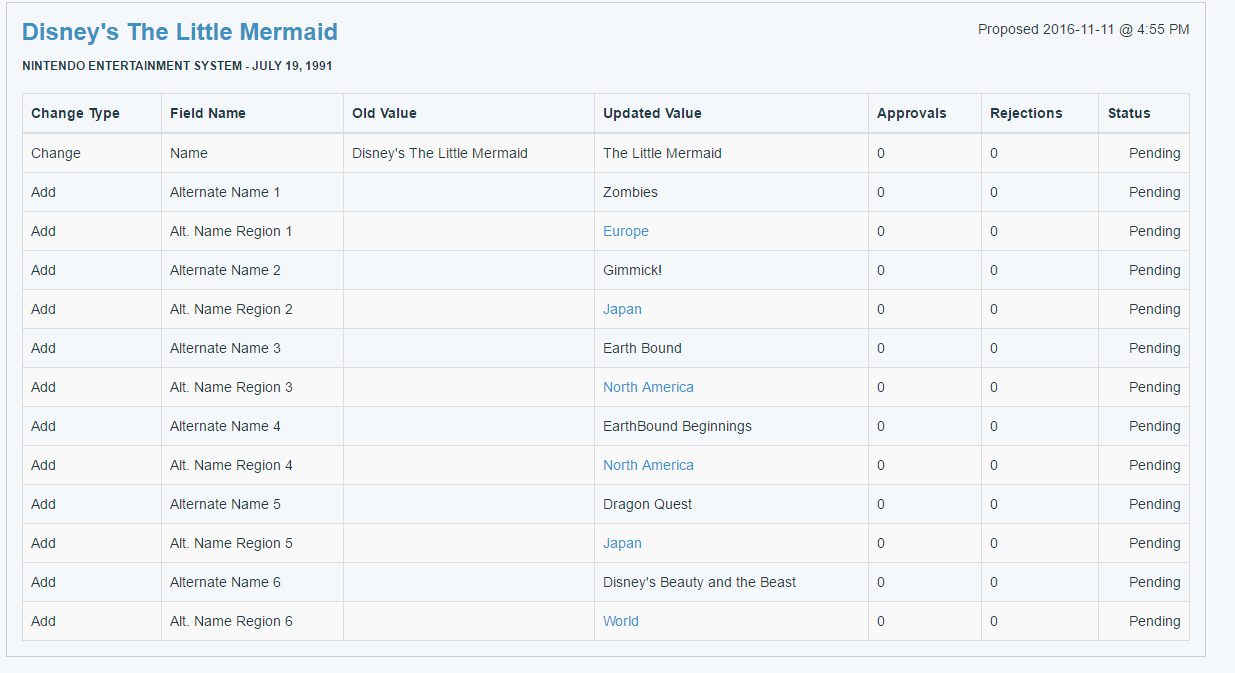Viewport: 1235px width, 673px height.
Task: Click the Alt. Name Region 3 field cell
Action: [x=252, y=387]
